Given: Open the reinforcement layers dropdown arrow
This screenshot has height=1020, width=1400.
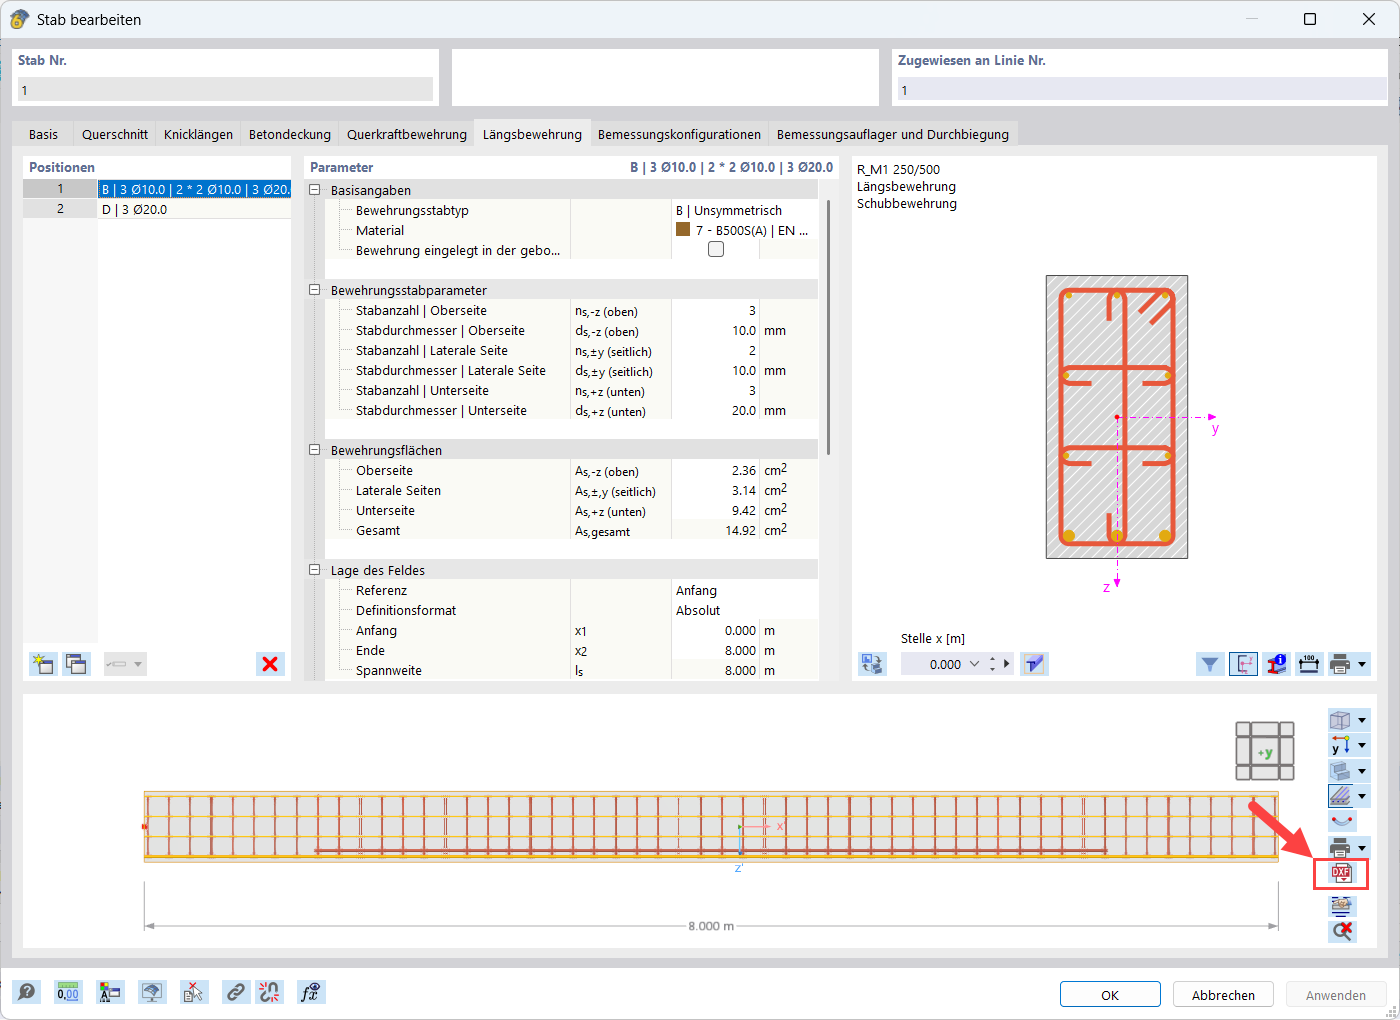Looking at the screenshot, I should tap(1362, 796).
